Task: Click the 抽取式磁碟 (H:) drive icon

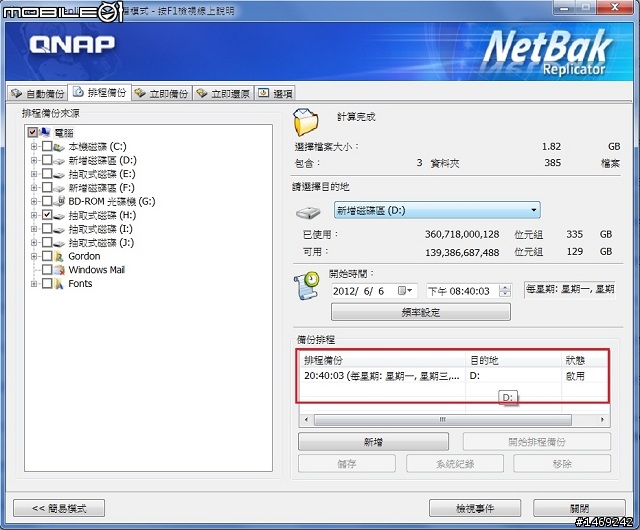Action: pos(59,216)
